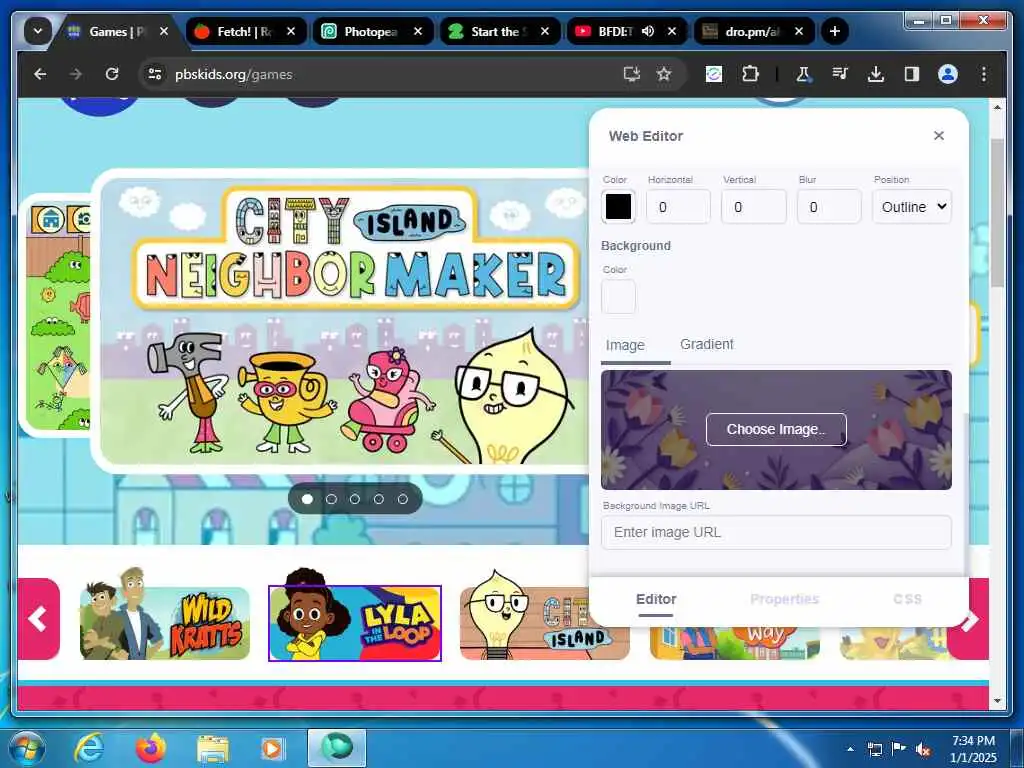Switch to the Properties bottom tab

click(x=784, y=600)
